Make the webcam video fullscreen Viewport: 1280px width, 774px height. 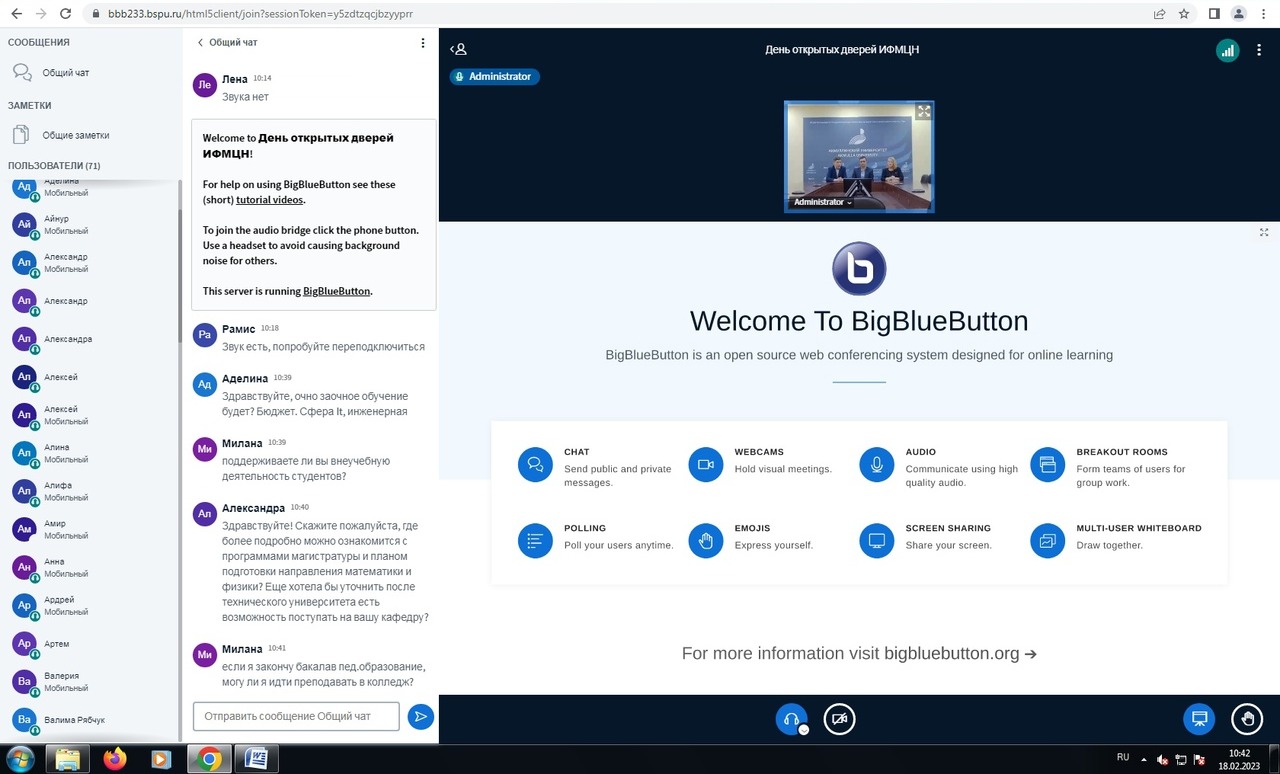click(x=924, y=112)
